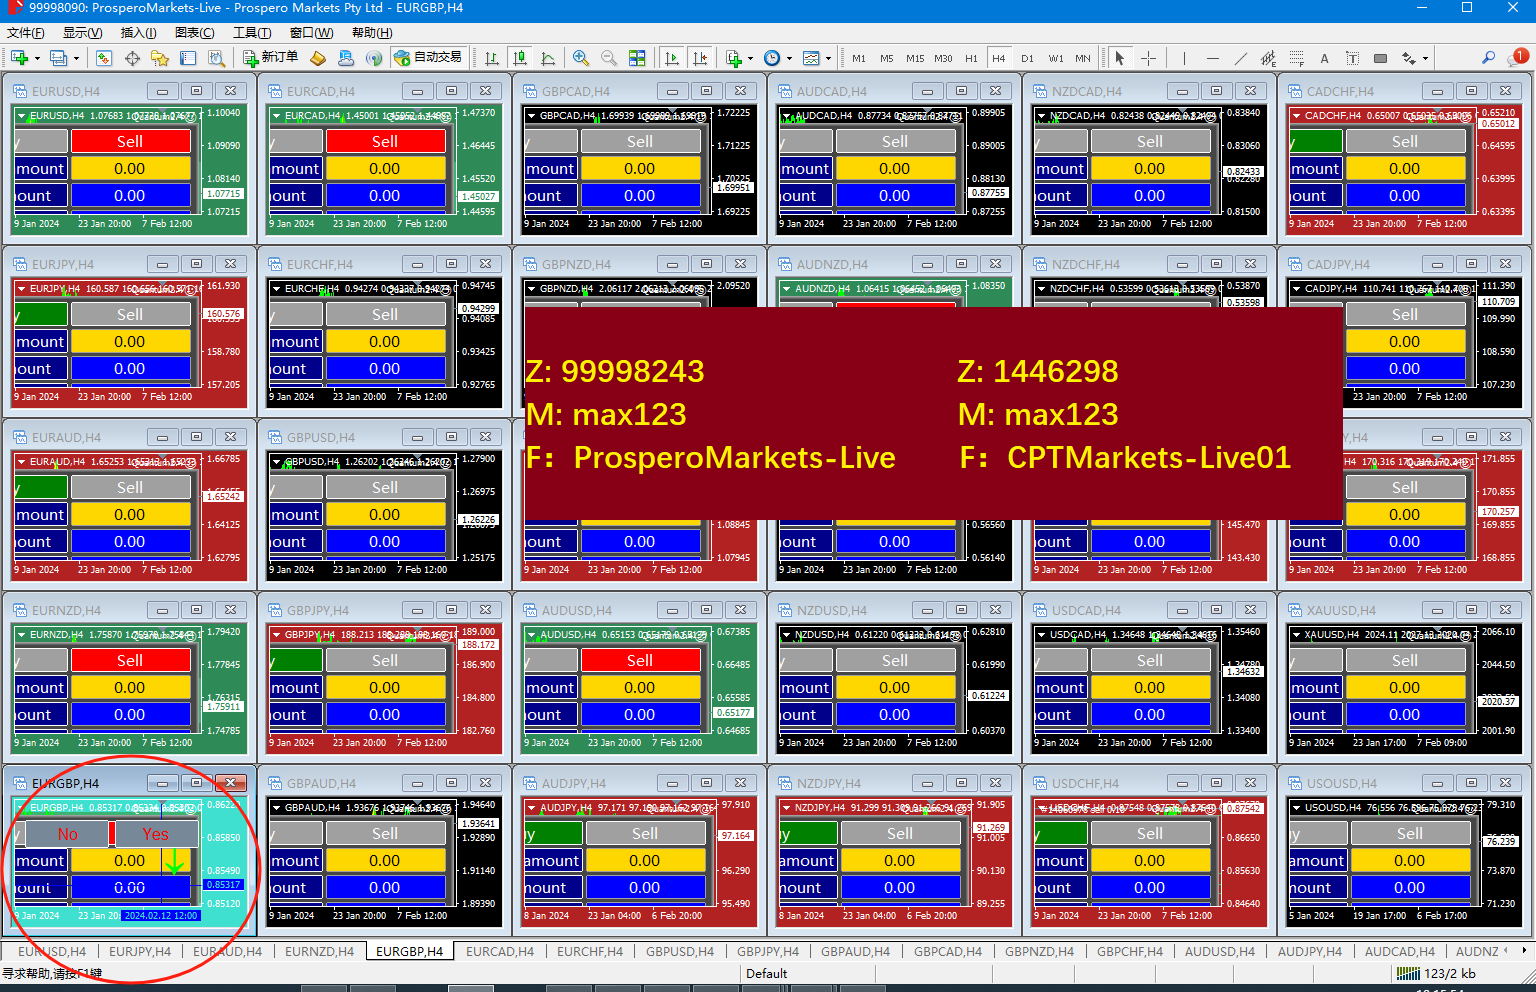Toggle chart auto scroll button
Viewport: 1536px width, 992px height.
672,58
